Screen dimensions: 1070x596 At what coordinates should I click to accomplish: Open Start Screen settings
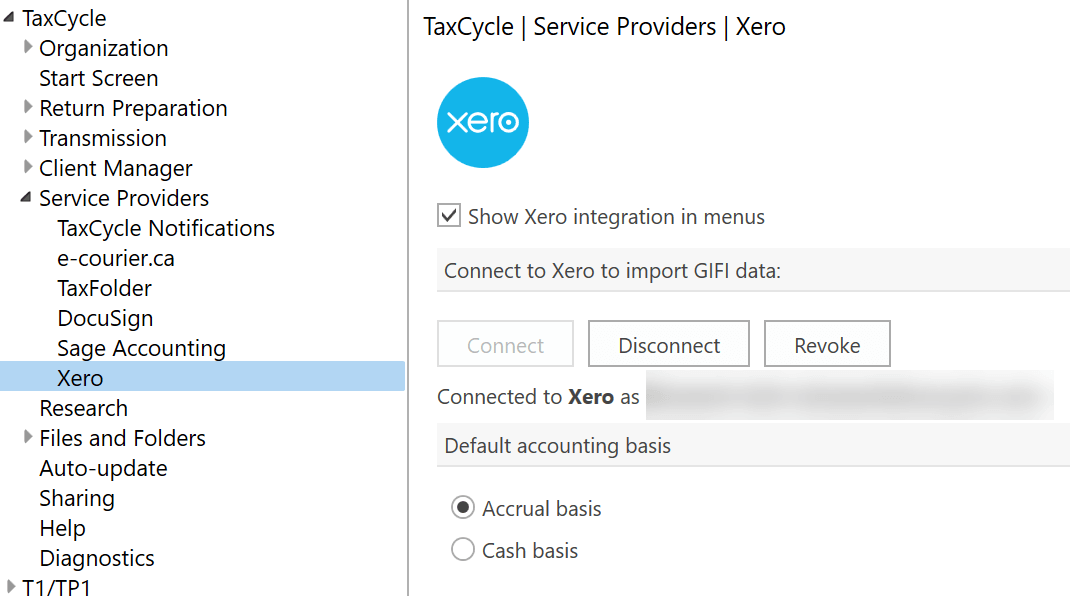pyautogui.click(x=98, y=79)
